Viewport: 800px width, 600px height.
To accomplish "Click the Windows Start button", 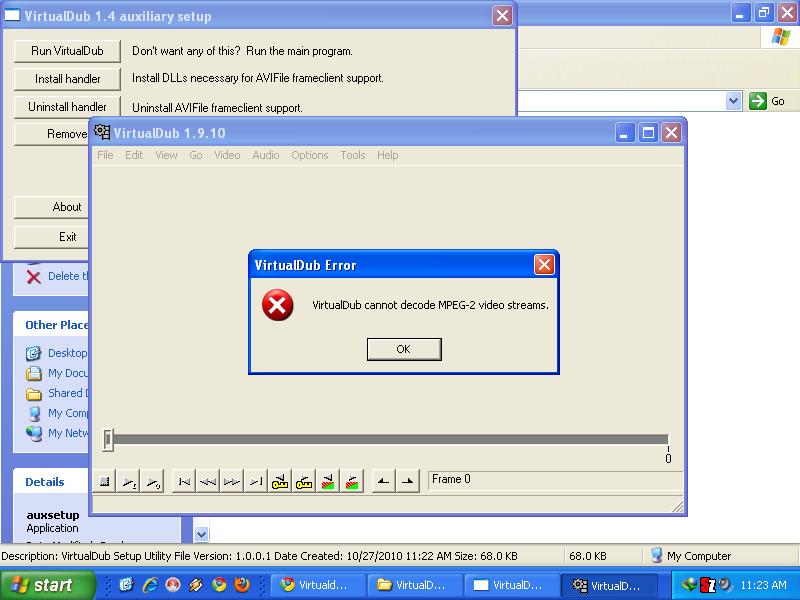I will click(x=48, y=585).
